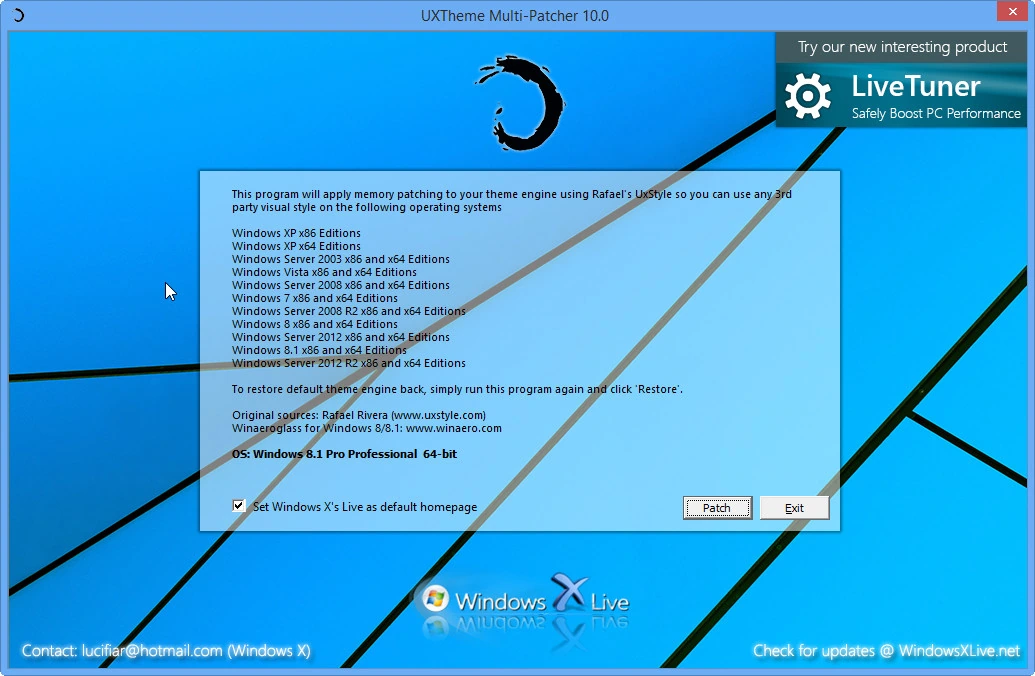Click 'Windows 8.1 x86 and x64 Editions'
The image size is (1035, 676).
click(319, 351)
